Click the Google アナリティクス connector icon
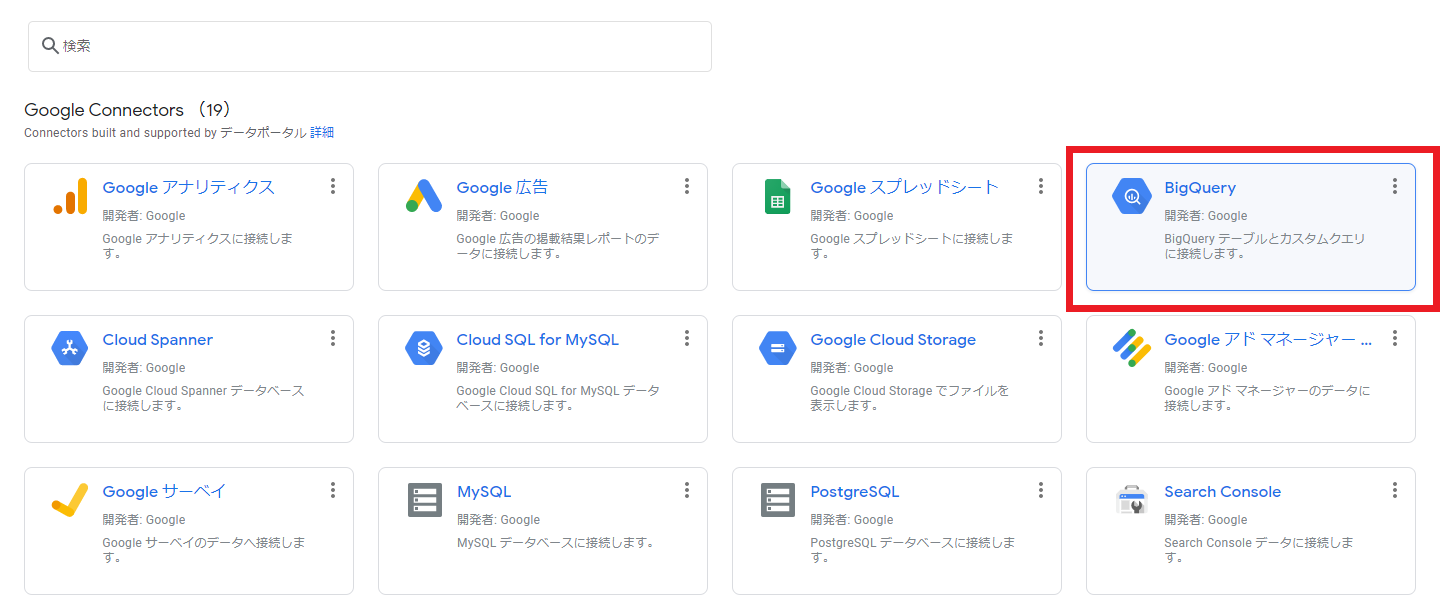The width and height of the screenshot is (1446, 605). (x=70, y=196)
